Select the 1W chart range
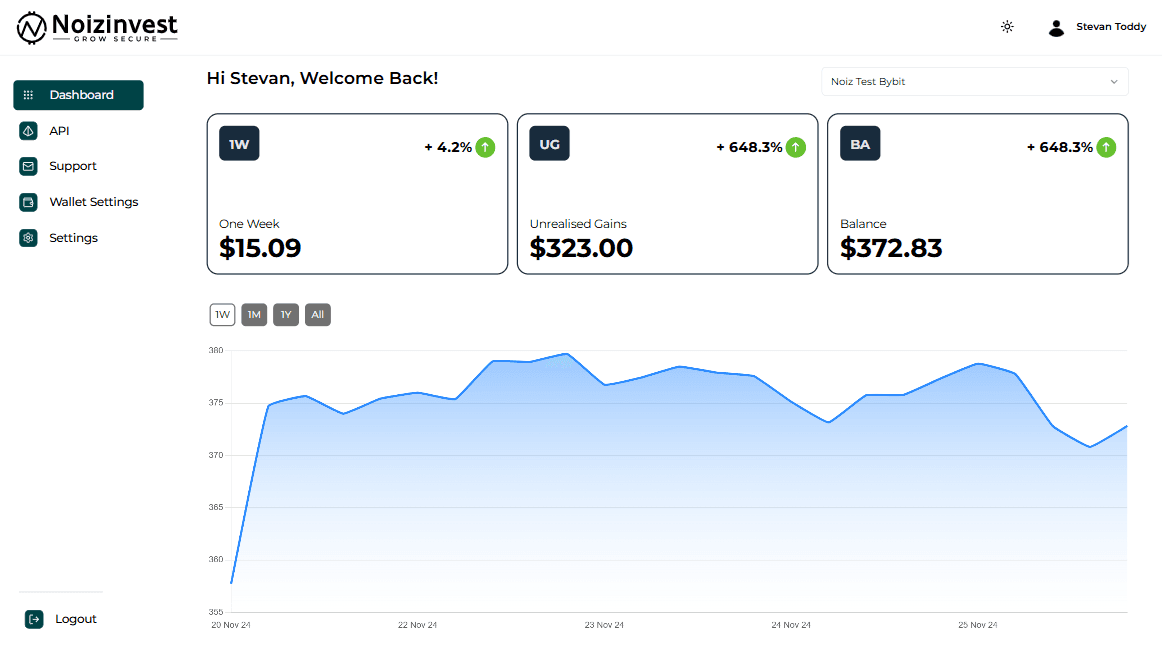Image resolution: width=1162 pixels, height=650 pixels. [222, 315]
